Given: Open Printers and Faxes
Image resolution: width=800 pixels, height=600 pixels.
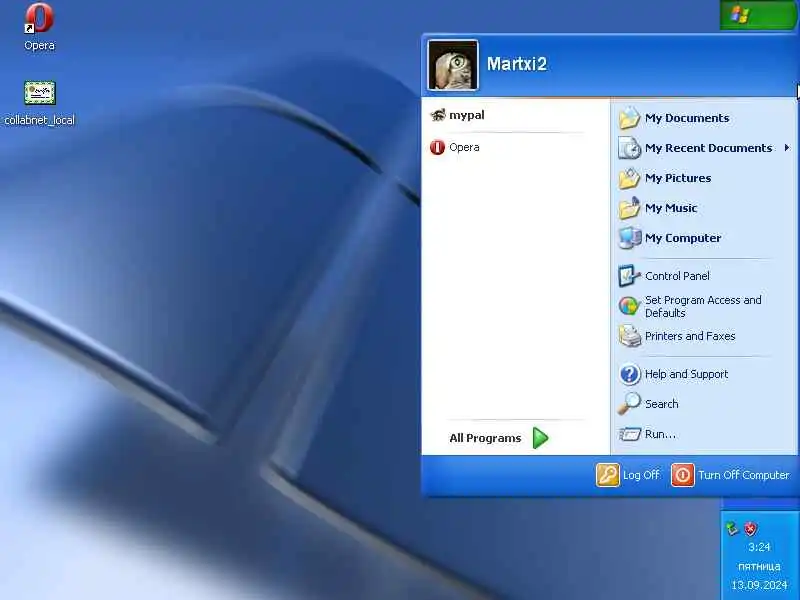Looking at the screenshot, I should pyautogui.click(x=704, y=336).
